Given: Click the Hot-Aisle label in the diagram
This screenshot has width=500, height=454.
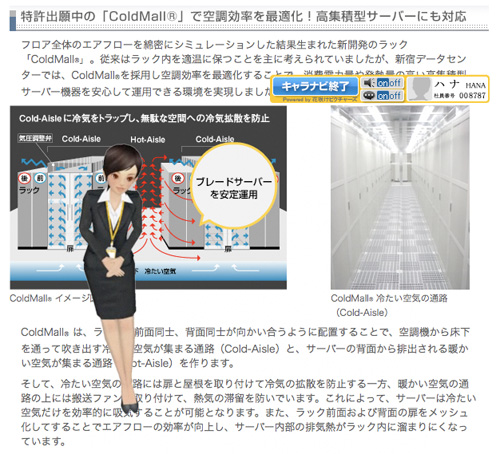Looking at the screenshot, I should [148, 139].
